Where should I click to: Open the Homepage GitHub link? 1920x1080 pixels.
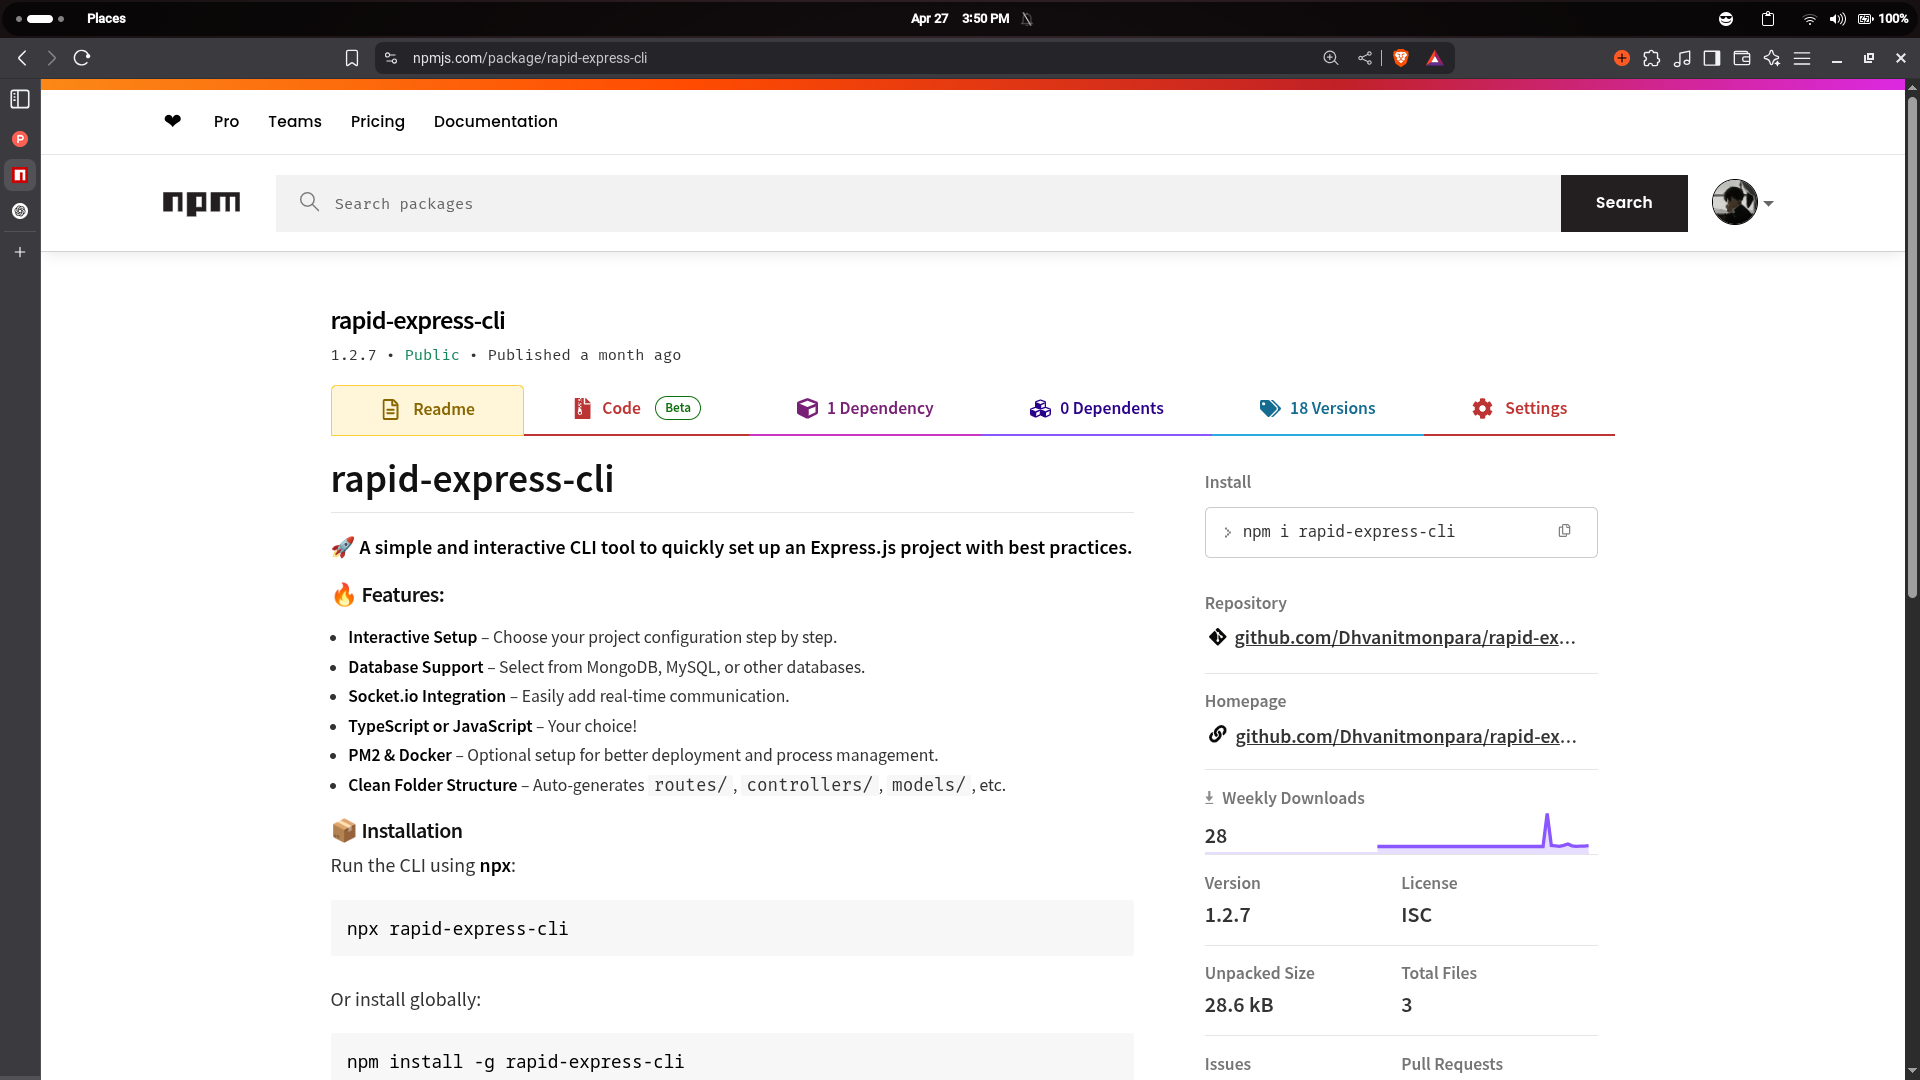click(1405, 736)
